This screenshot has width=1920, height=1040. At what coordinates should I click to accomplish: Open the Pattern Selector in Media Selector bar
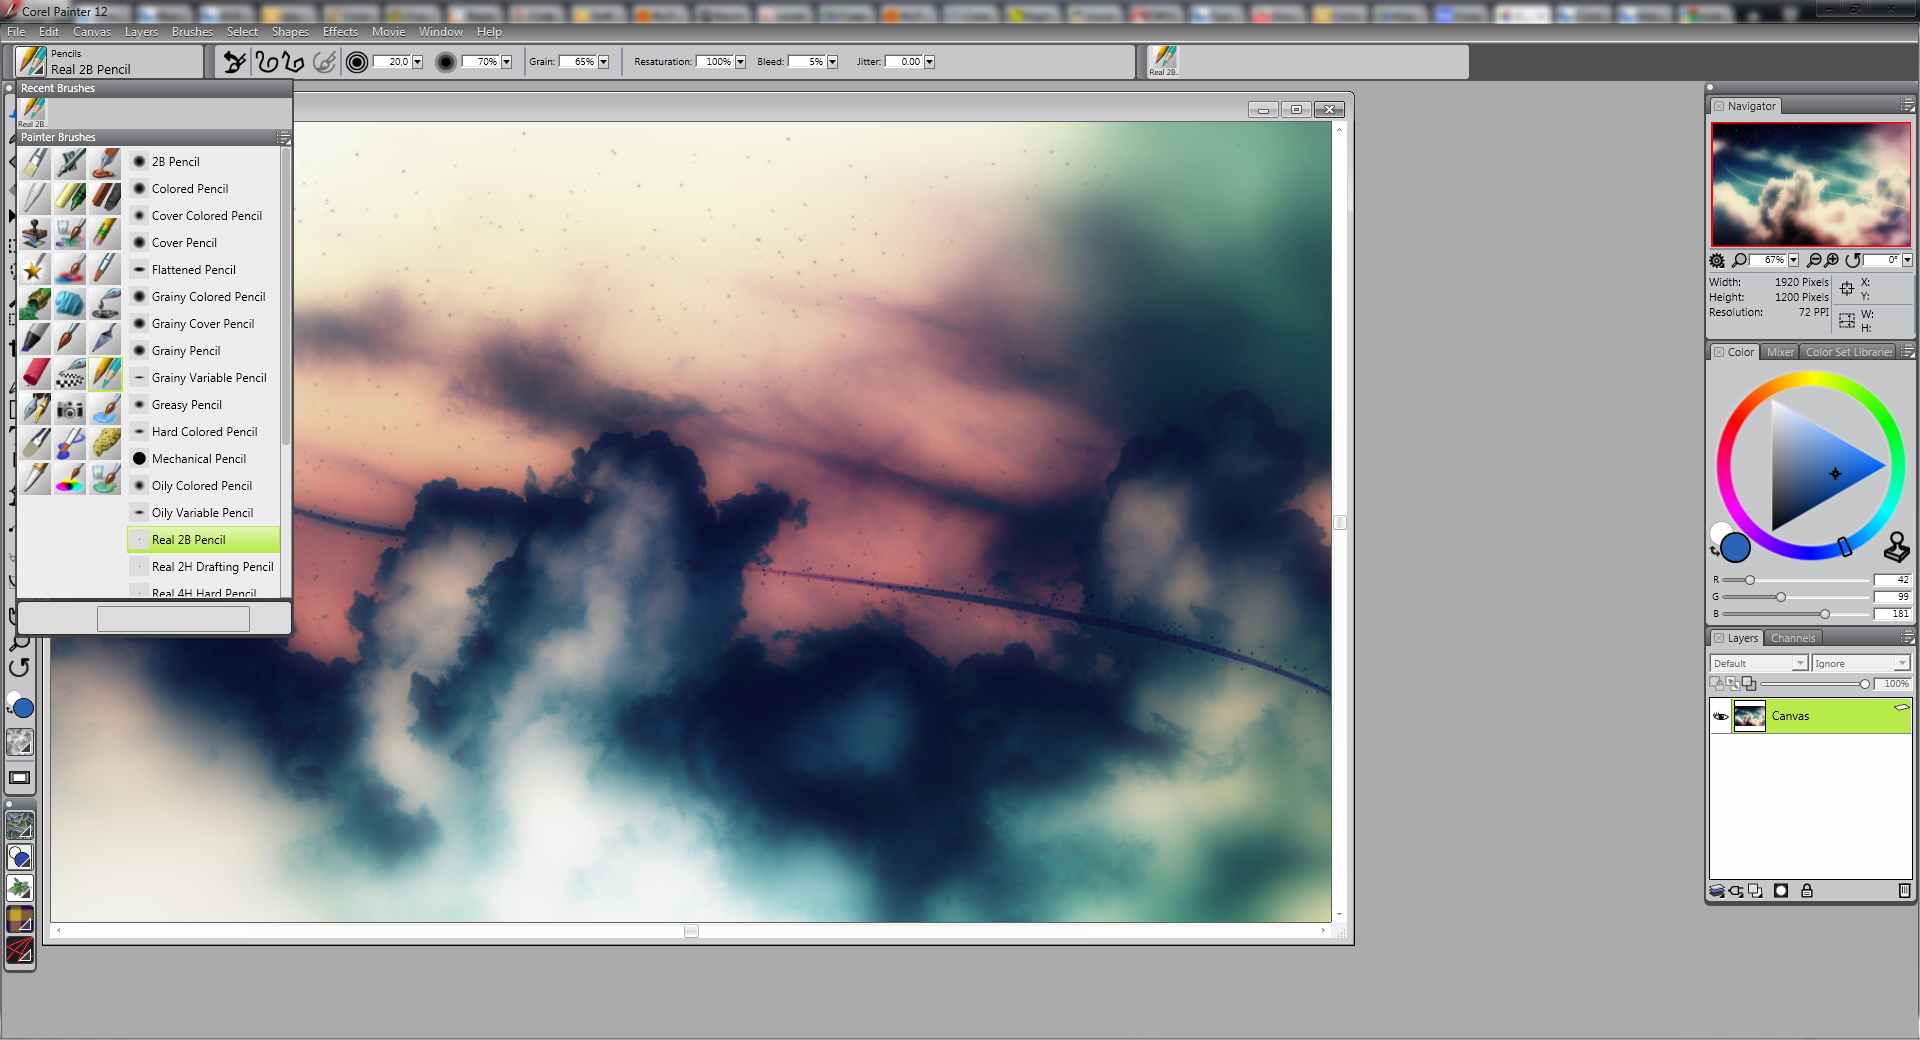[x=20, y=826]
